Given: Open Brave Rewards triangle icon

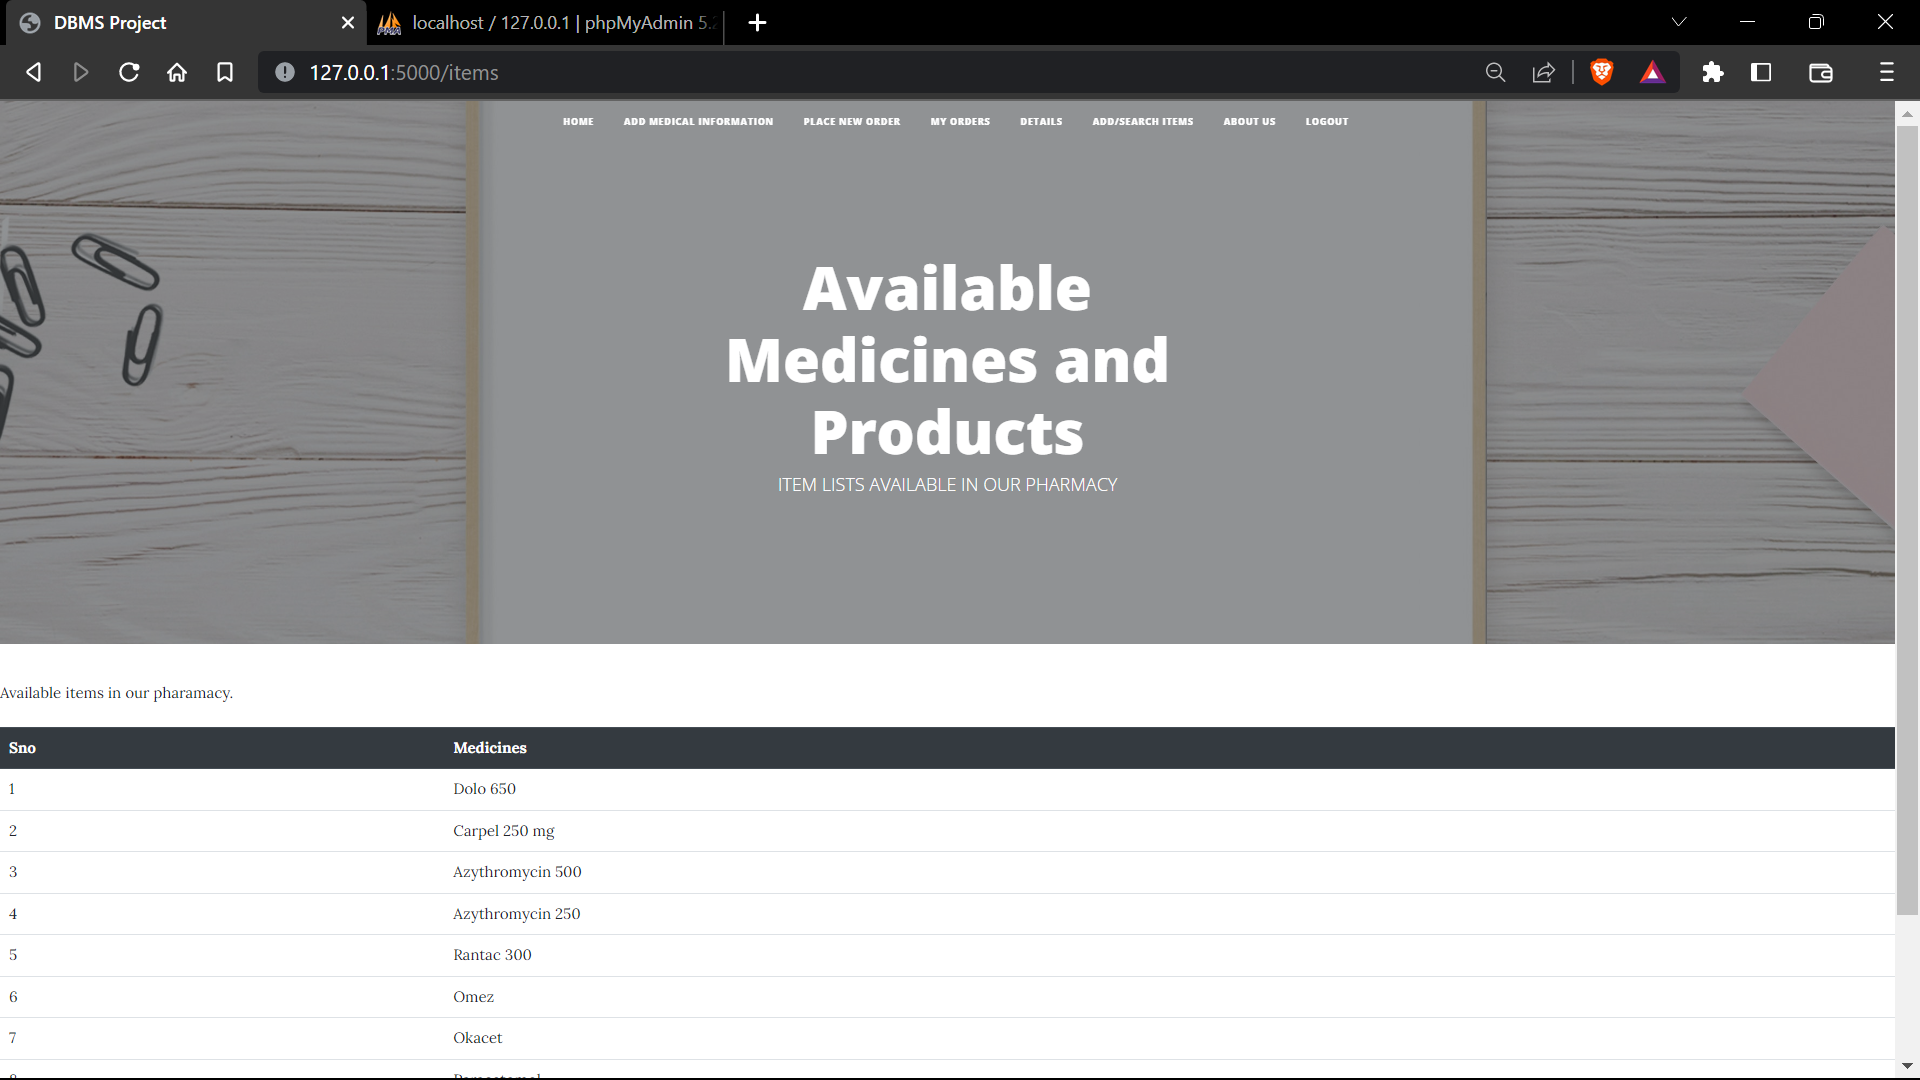Looking at the screenshot, I should click(1652, 72).
